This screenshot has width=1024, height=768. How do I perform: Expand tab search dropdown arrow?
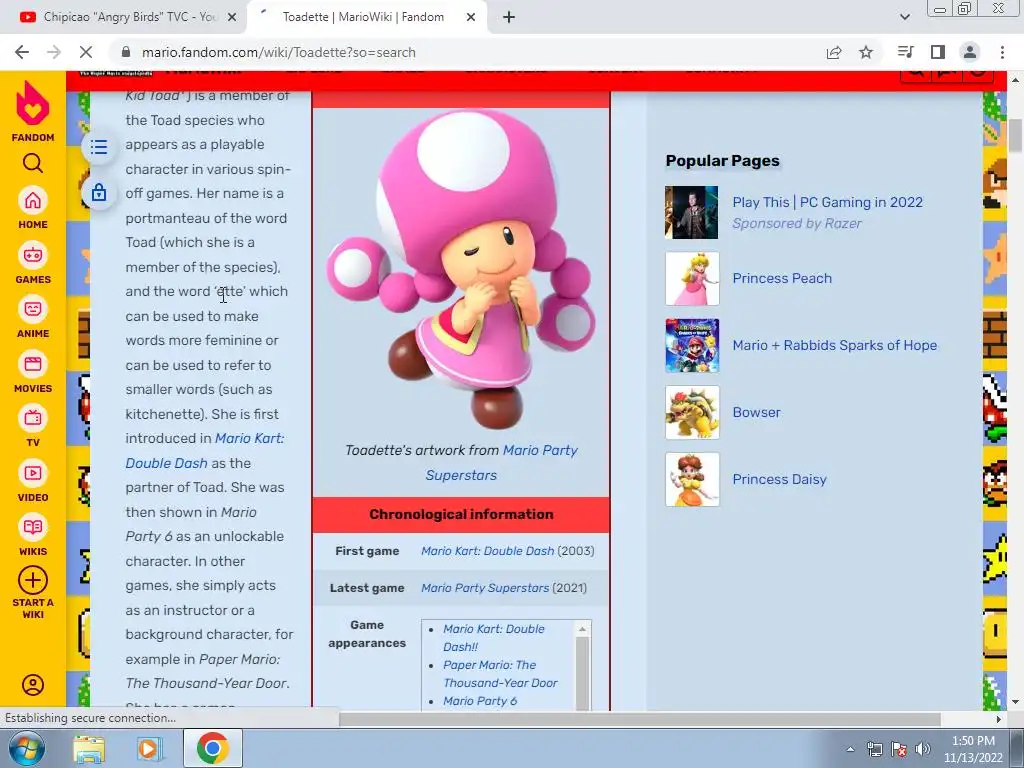904,17
